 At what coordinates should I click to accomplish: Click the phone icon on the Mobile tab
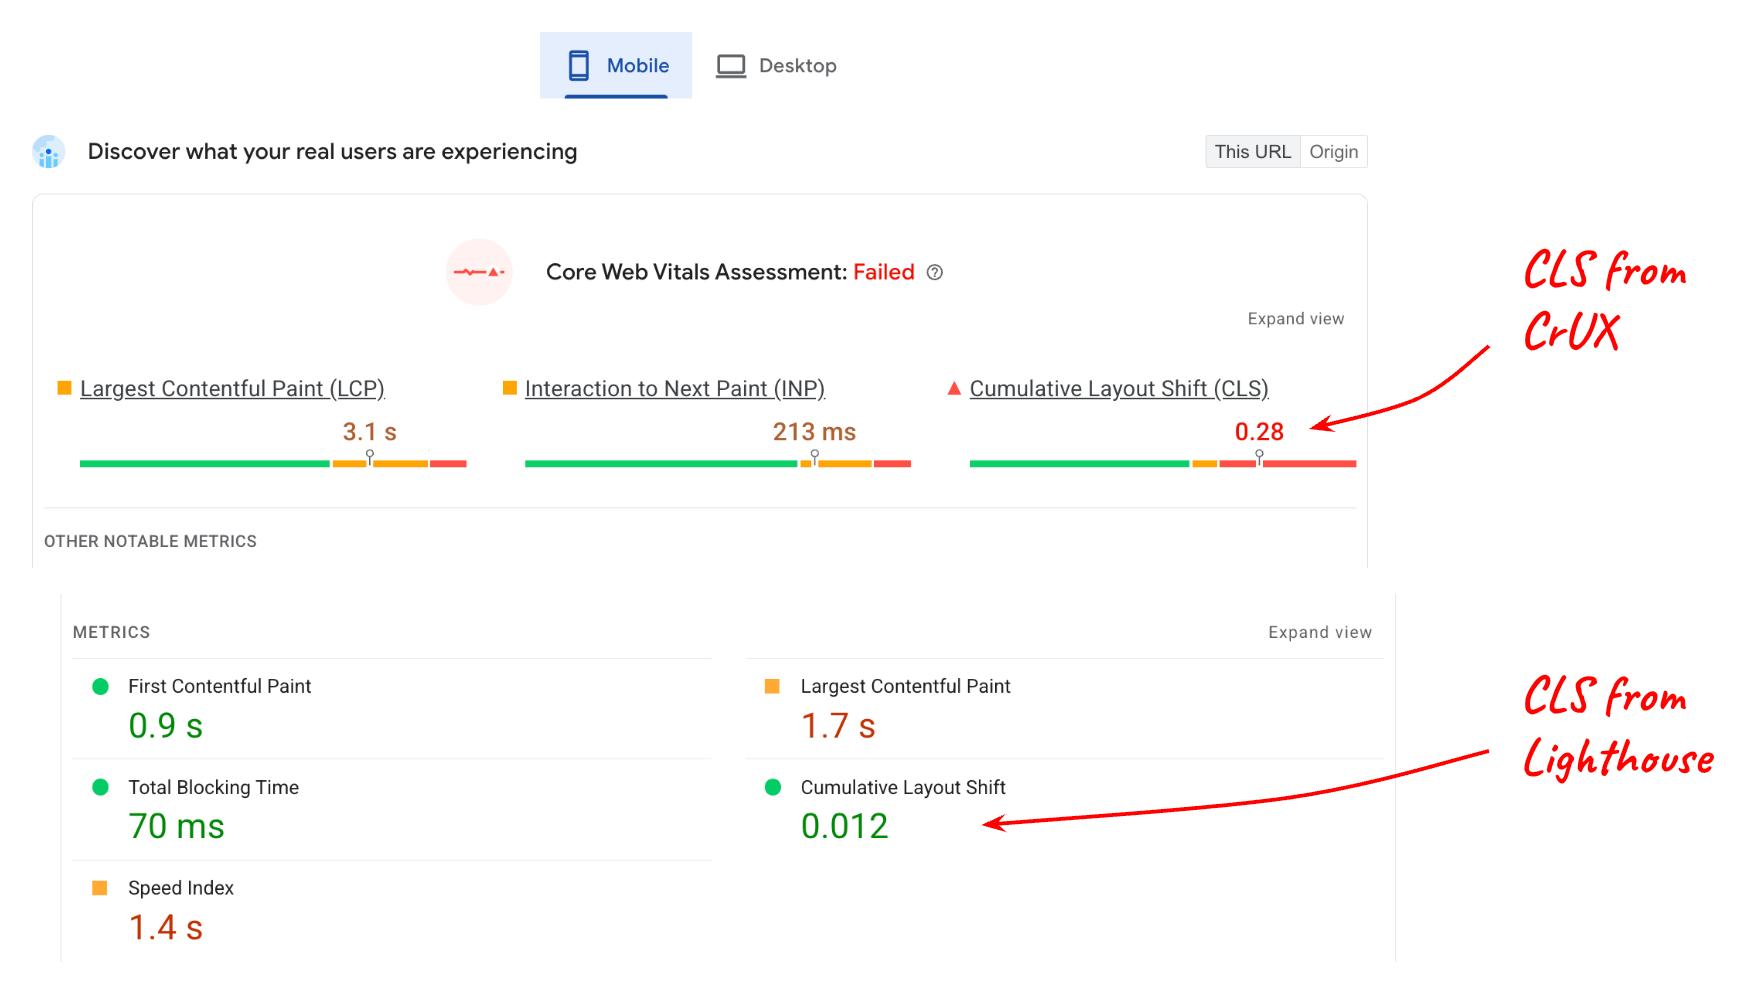click(580, 64)
